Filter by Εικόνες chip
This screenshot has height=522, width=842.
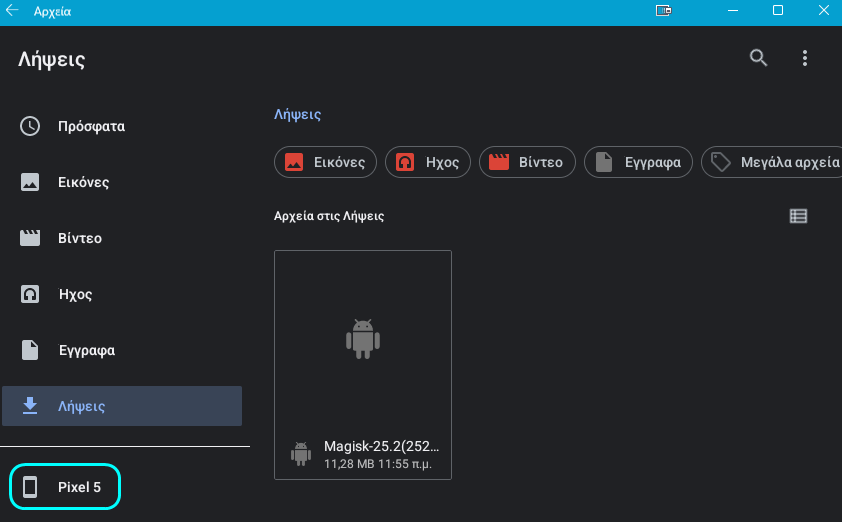(x=325, y=162)
